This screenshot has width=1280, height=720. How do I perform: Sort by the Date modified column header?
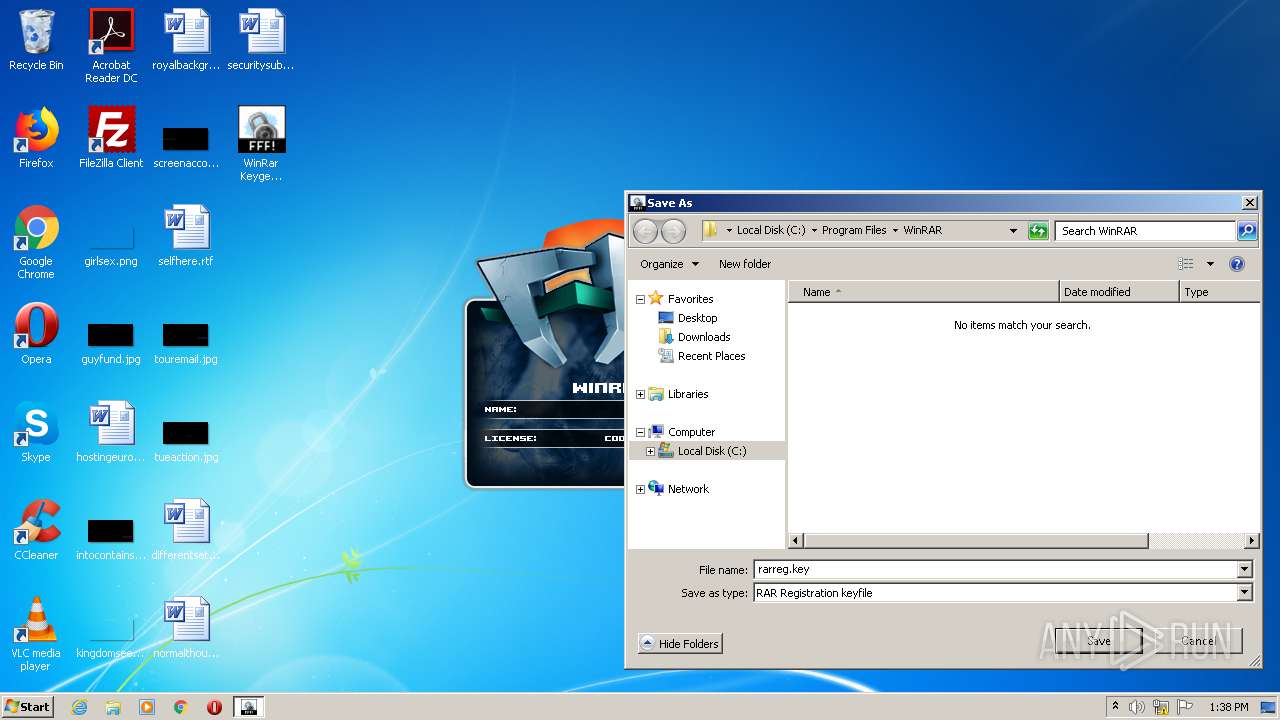(x=1119, y=292)
